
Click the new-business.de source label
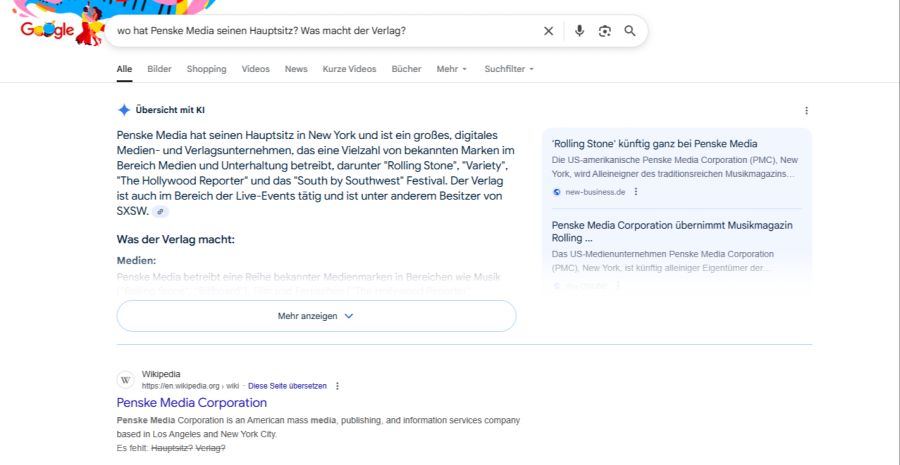click(595, 192)
